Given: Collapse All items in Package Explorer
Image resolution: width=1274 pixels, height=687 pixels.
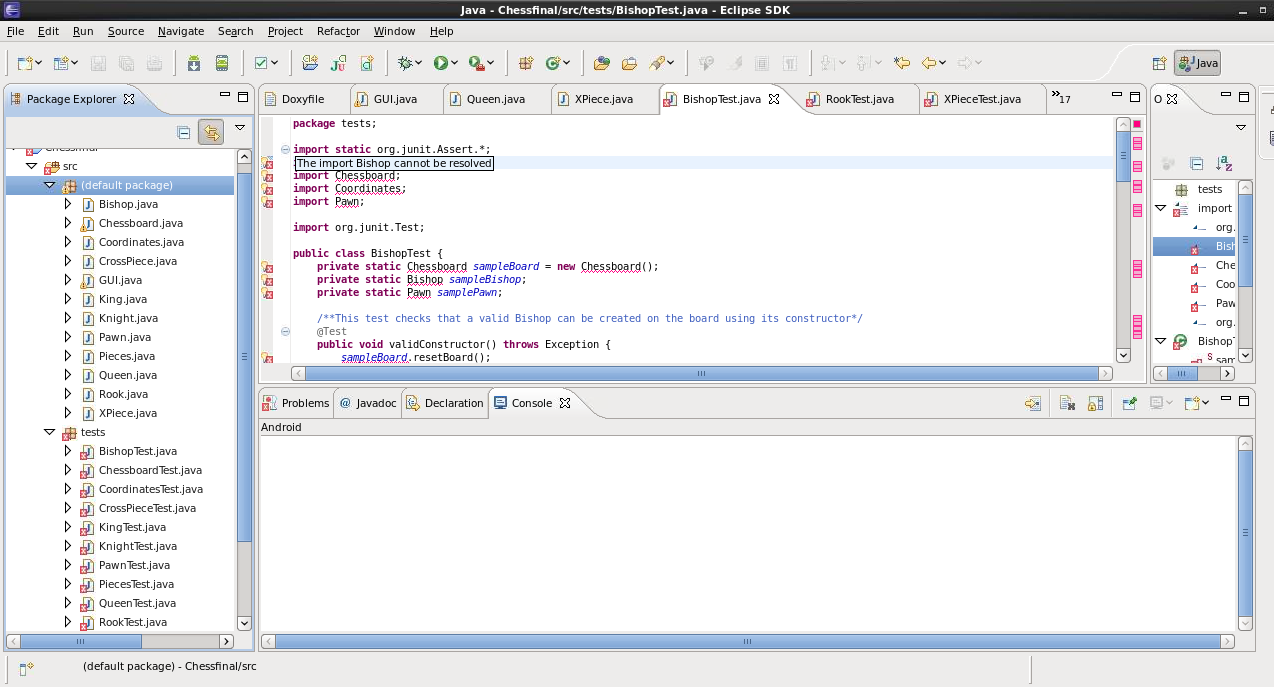Looking at the screenshot, I should point(183,131).
